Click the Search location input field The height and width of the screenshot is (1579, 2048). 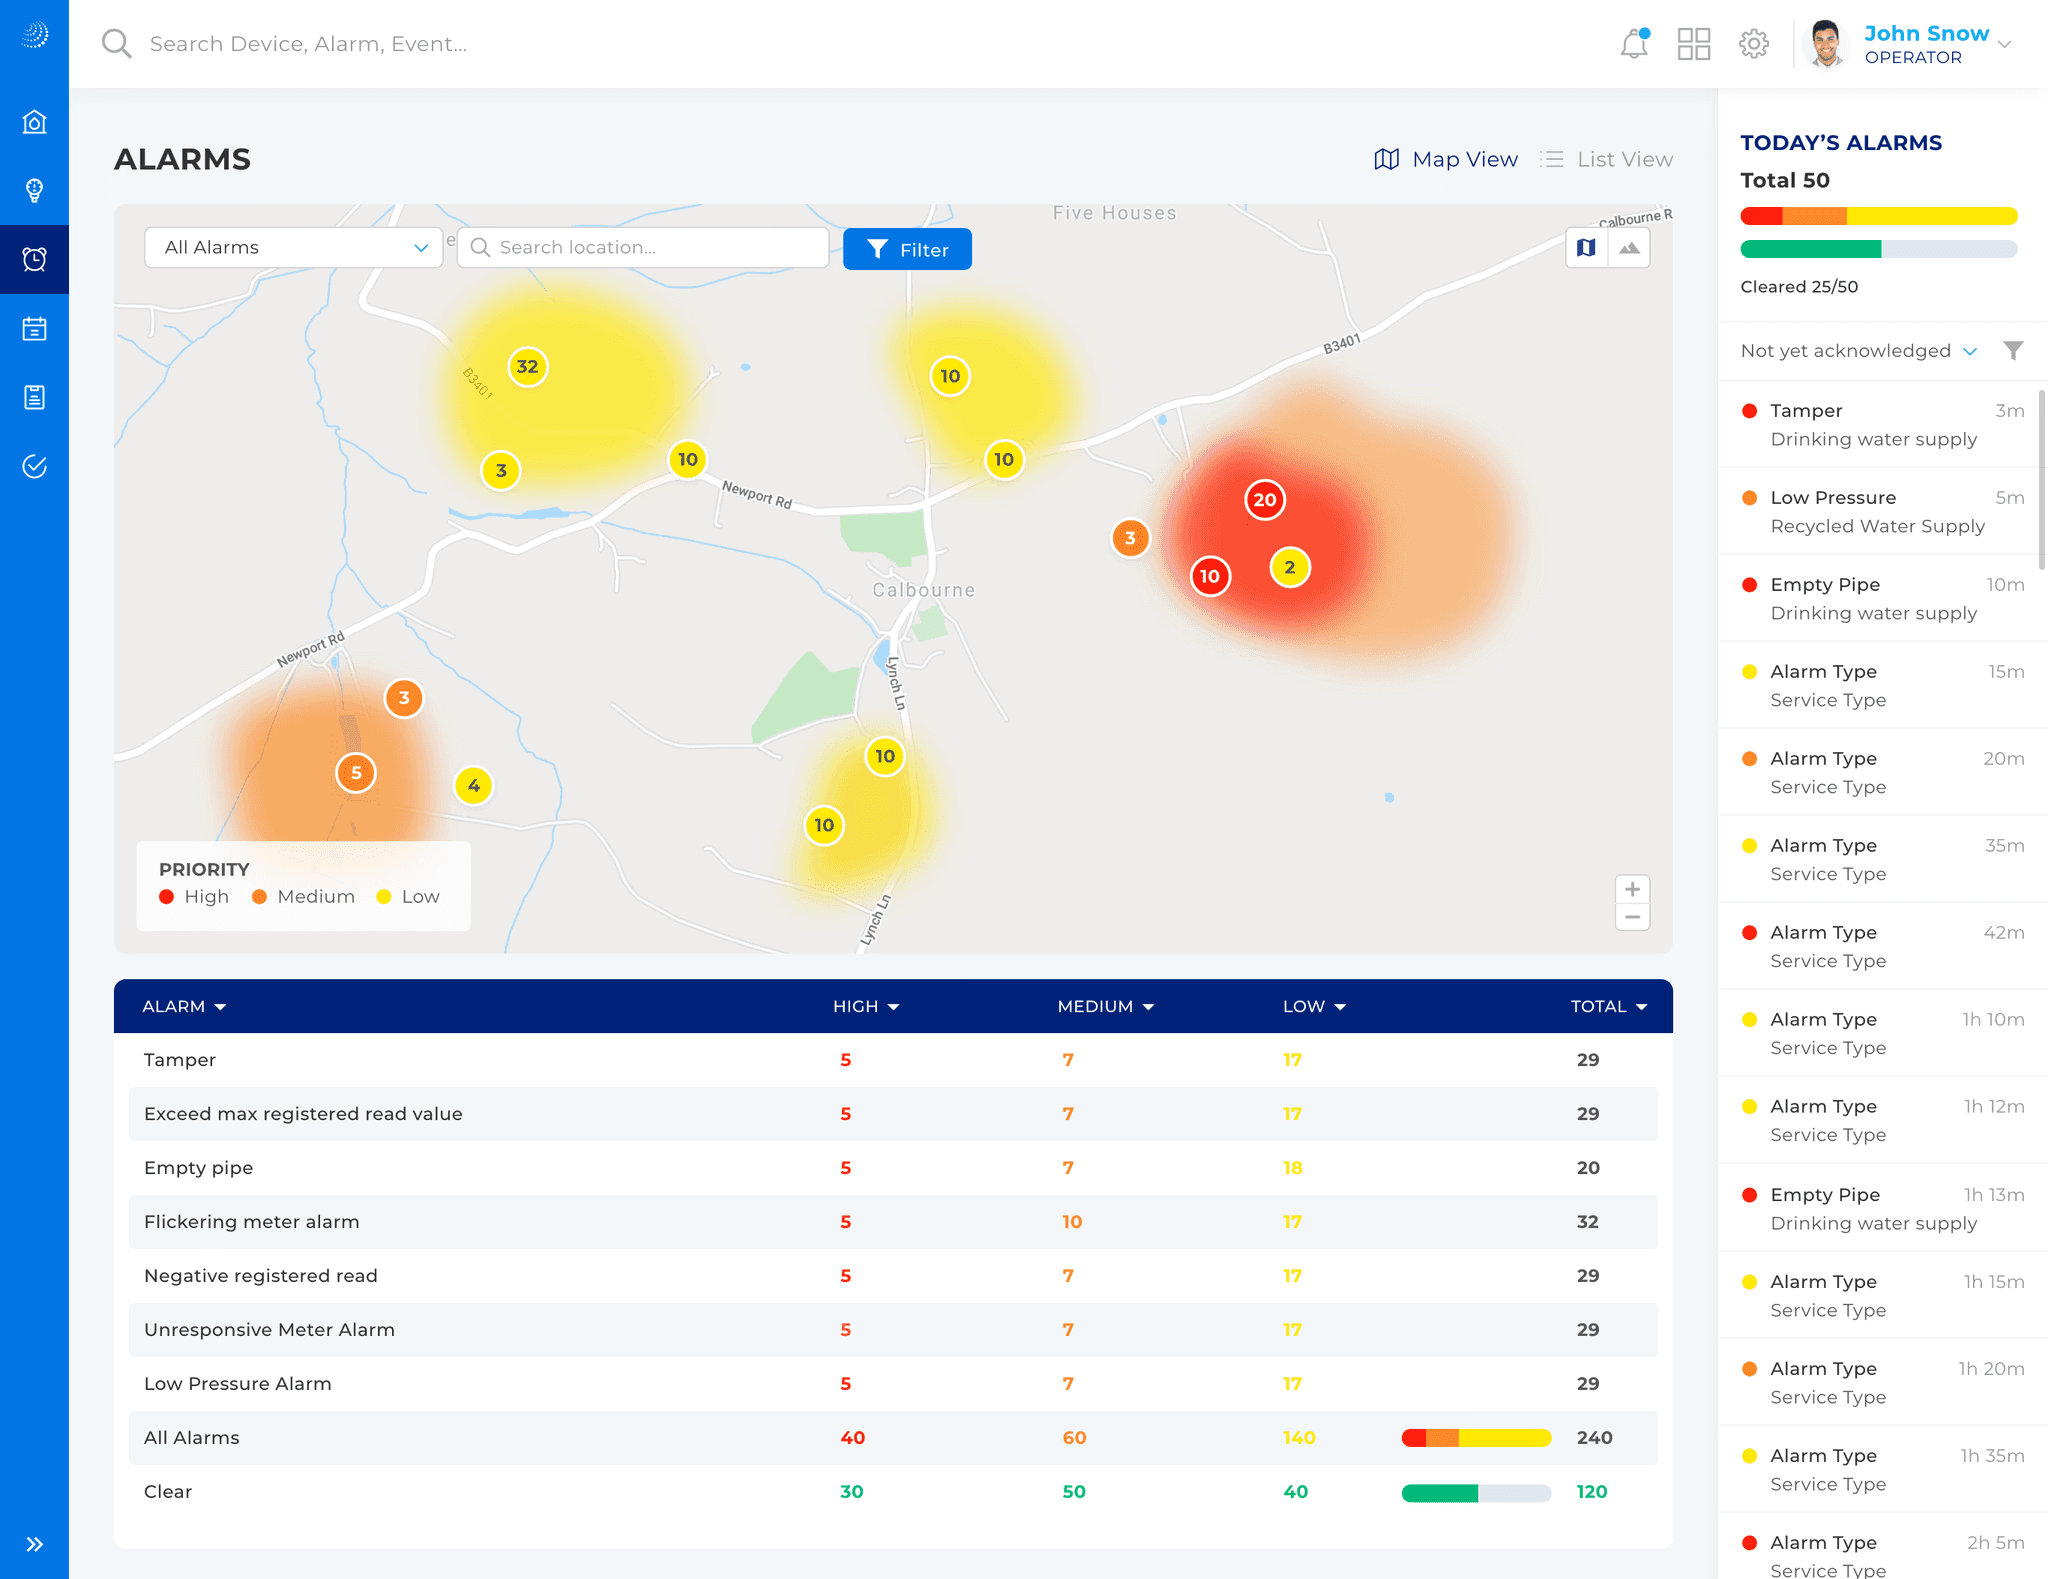643,247
